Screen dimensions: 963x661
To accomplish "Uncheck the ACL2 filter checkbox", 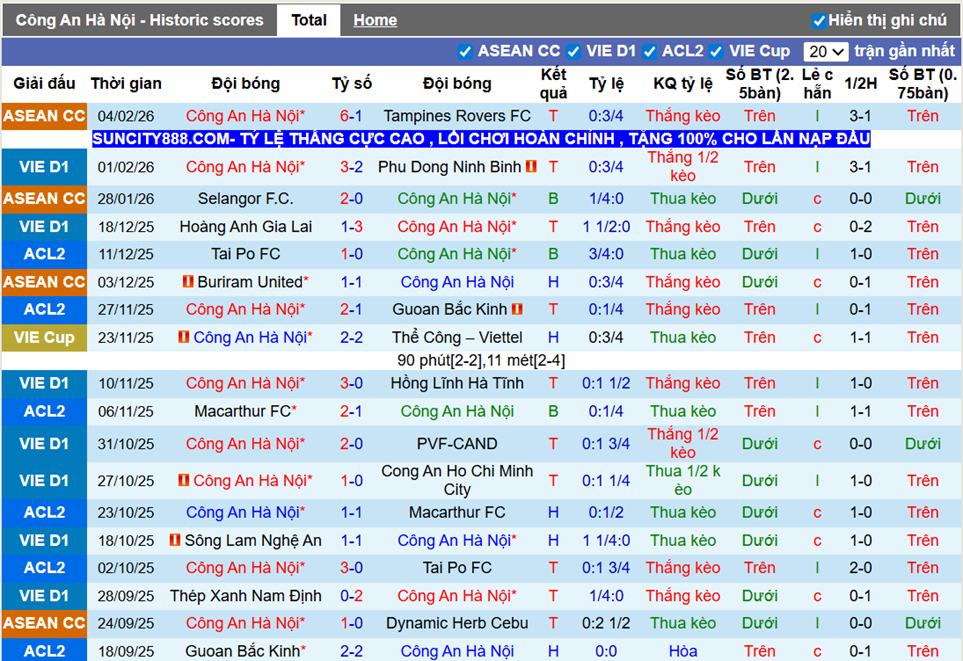I will click(649, 52).
